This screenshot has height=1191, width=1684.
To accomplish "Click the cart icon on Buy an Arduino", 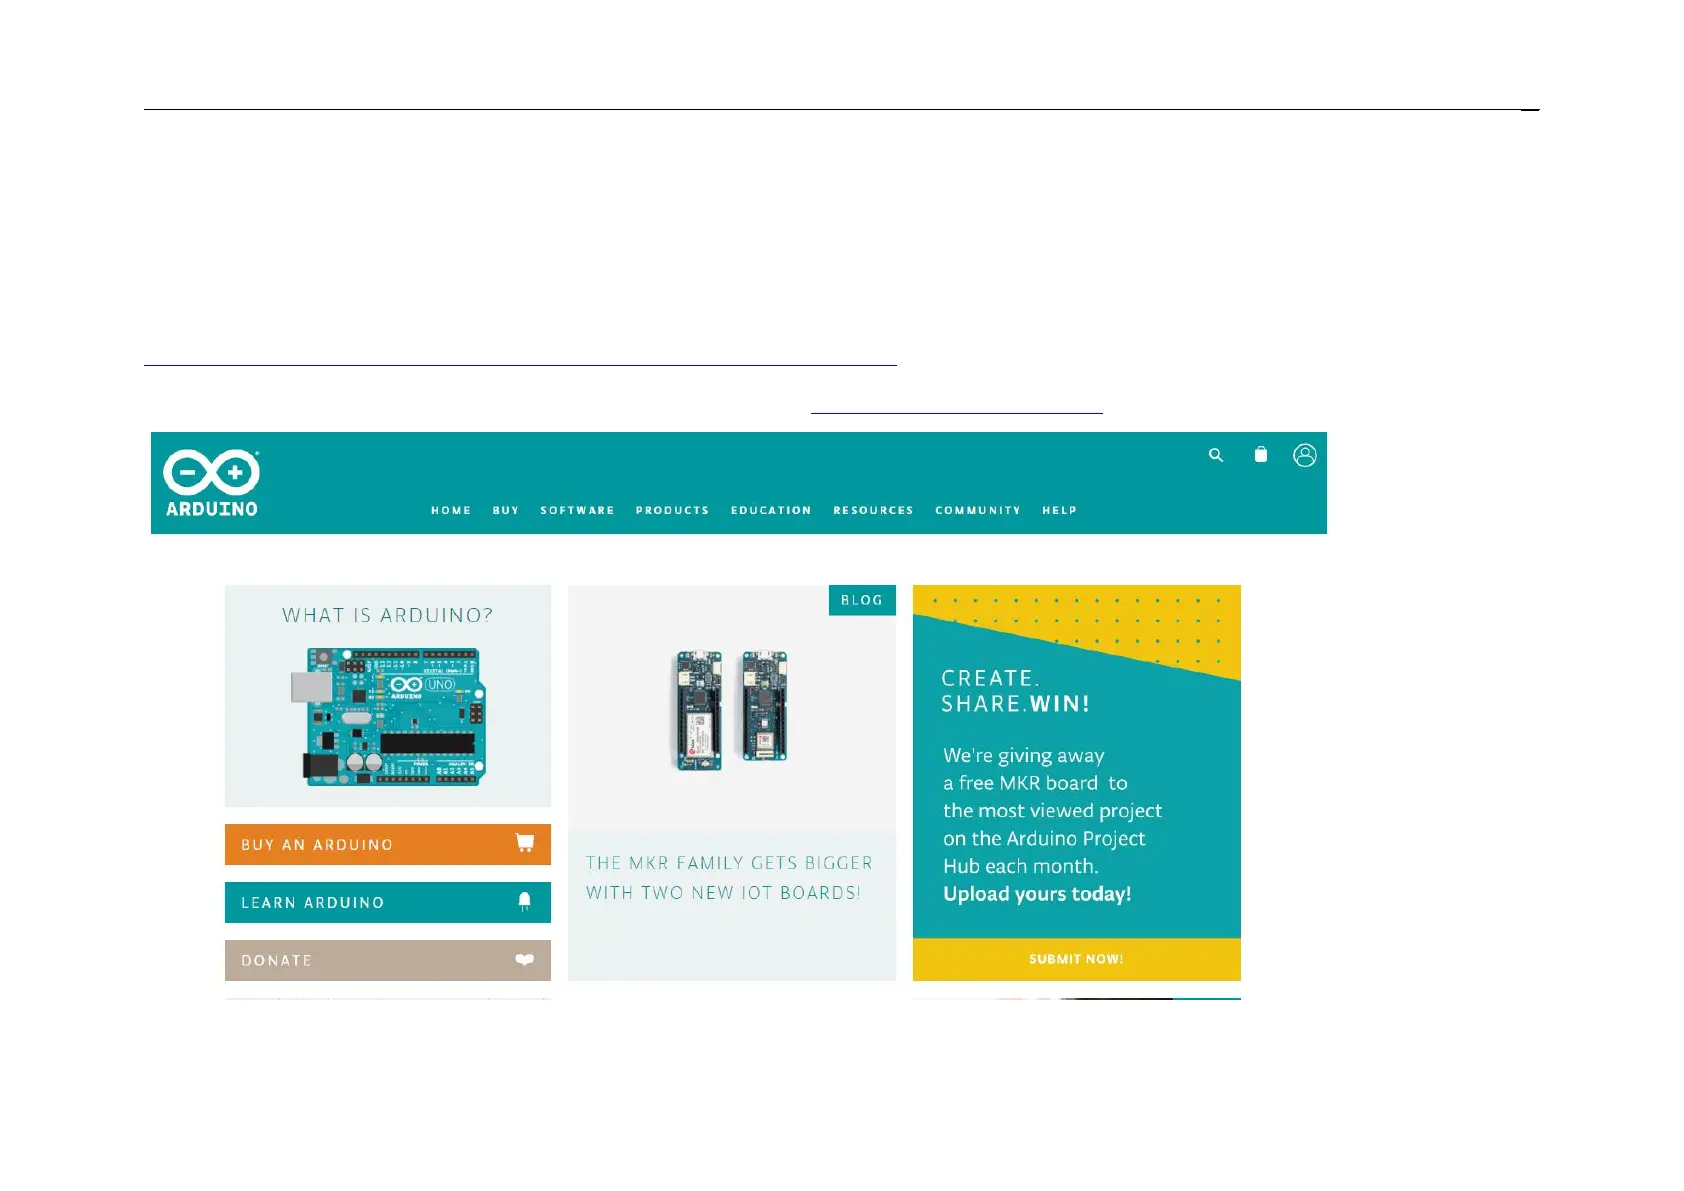I will coord(525,842).
